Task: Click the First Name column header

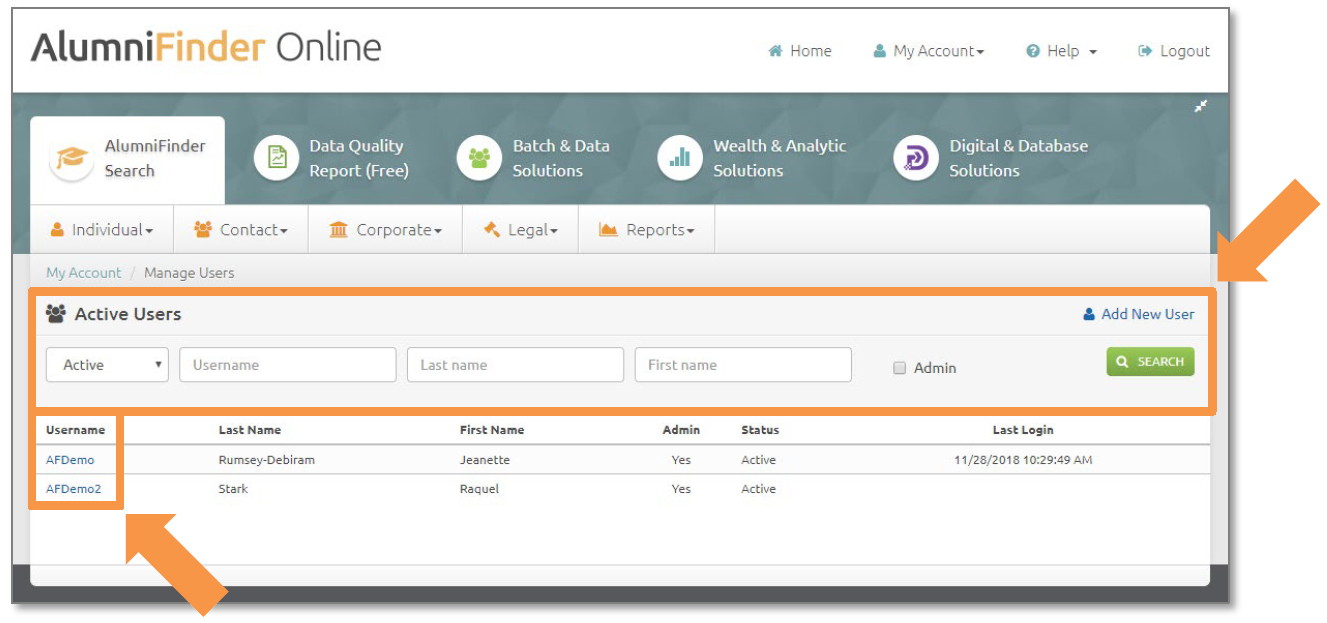Action: [492, 430]
